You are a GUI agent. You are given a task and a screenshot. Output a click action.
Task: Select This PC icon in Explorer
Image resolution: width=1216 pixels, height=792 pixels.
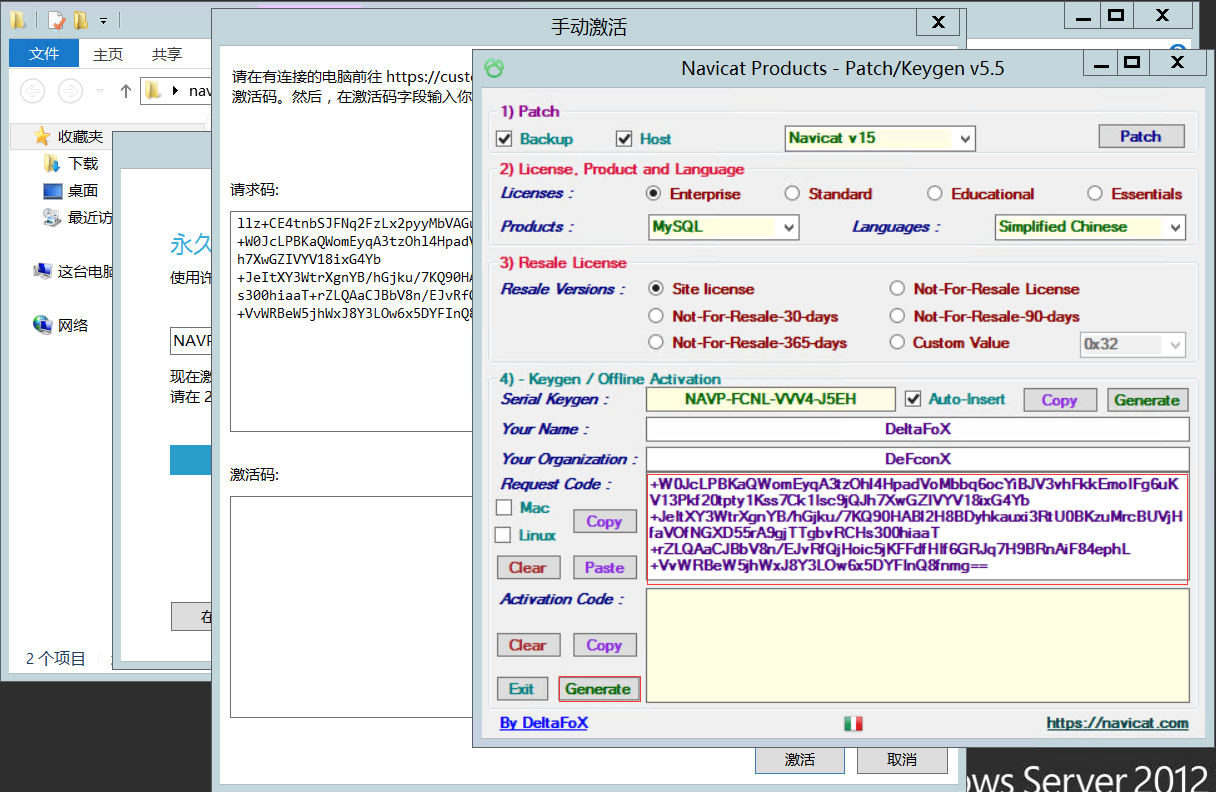click(x=42, y=271)
